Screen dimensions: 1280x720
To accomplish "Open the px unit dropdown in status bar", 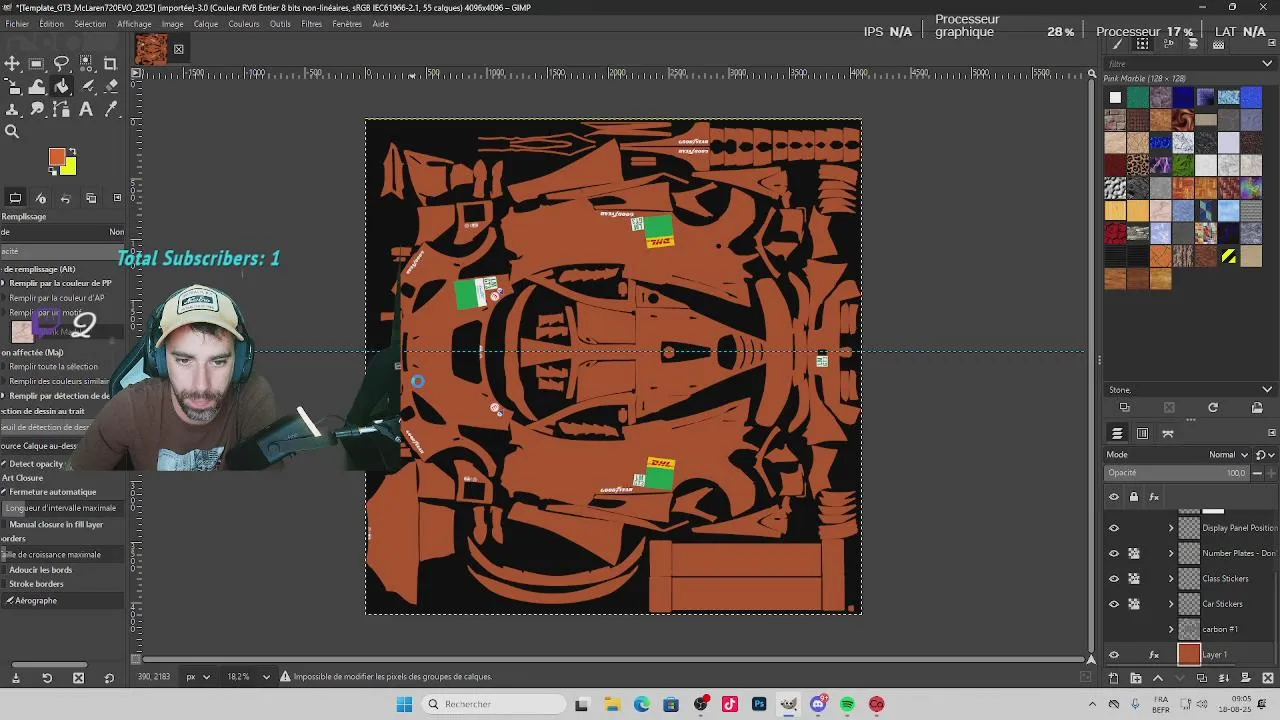I will click(x=197, y=677).
